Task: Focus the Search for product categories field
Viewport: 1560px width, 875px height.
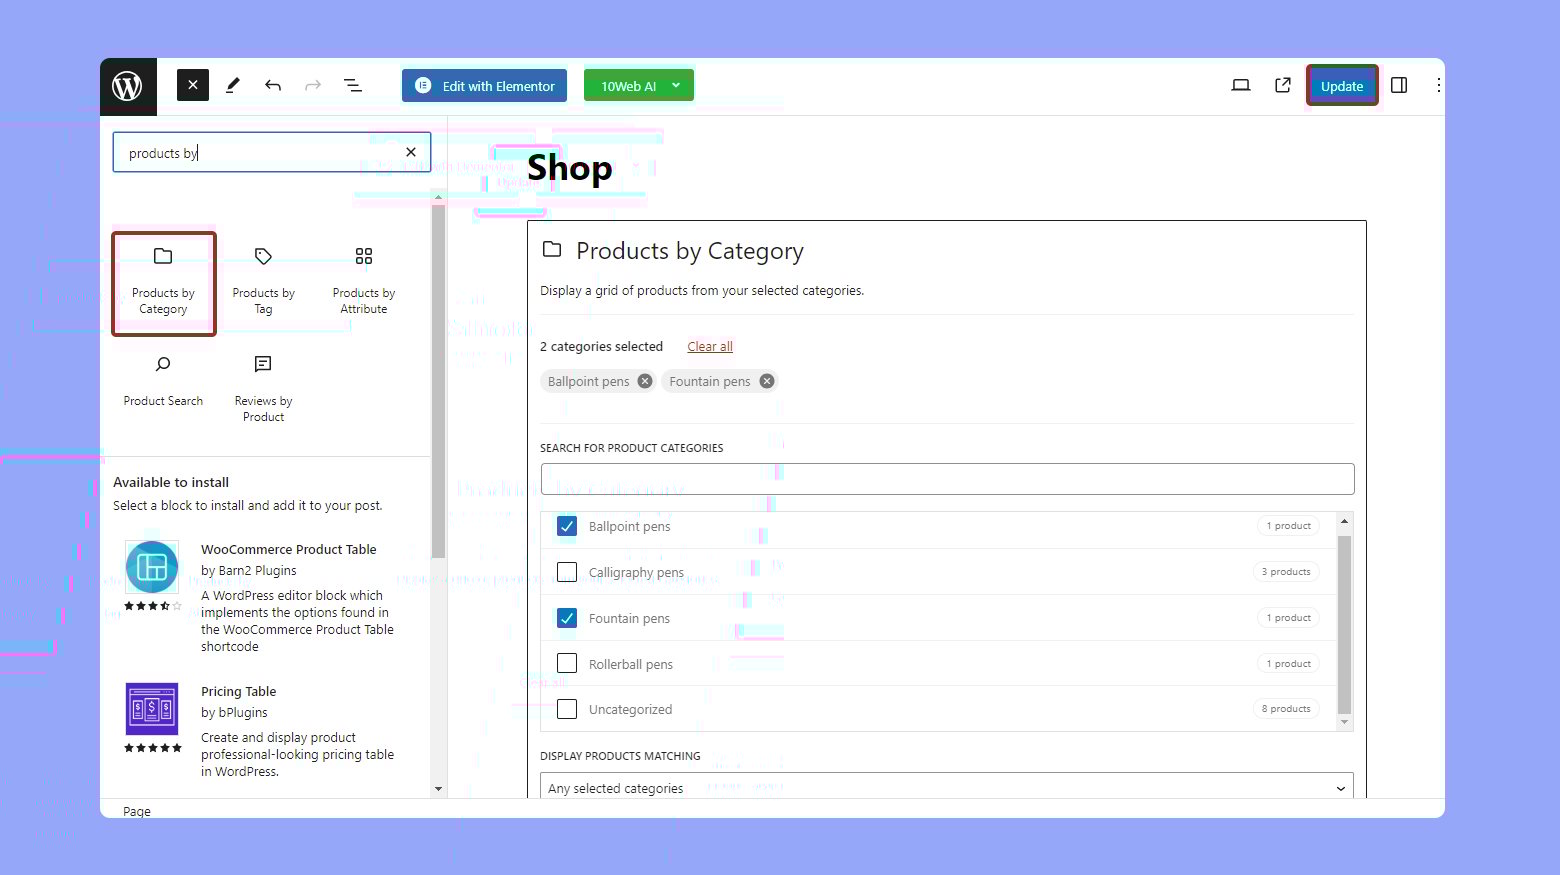Action: tap(946, 479)
